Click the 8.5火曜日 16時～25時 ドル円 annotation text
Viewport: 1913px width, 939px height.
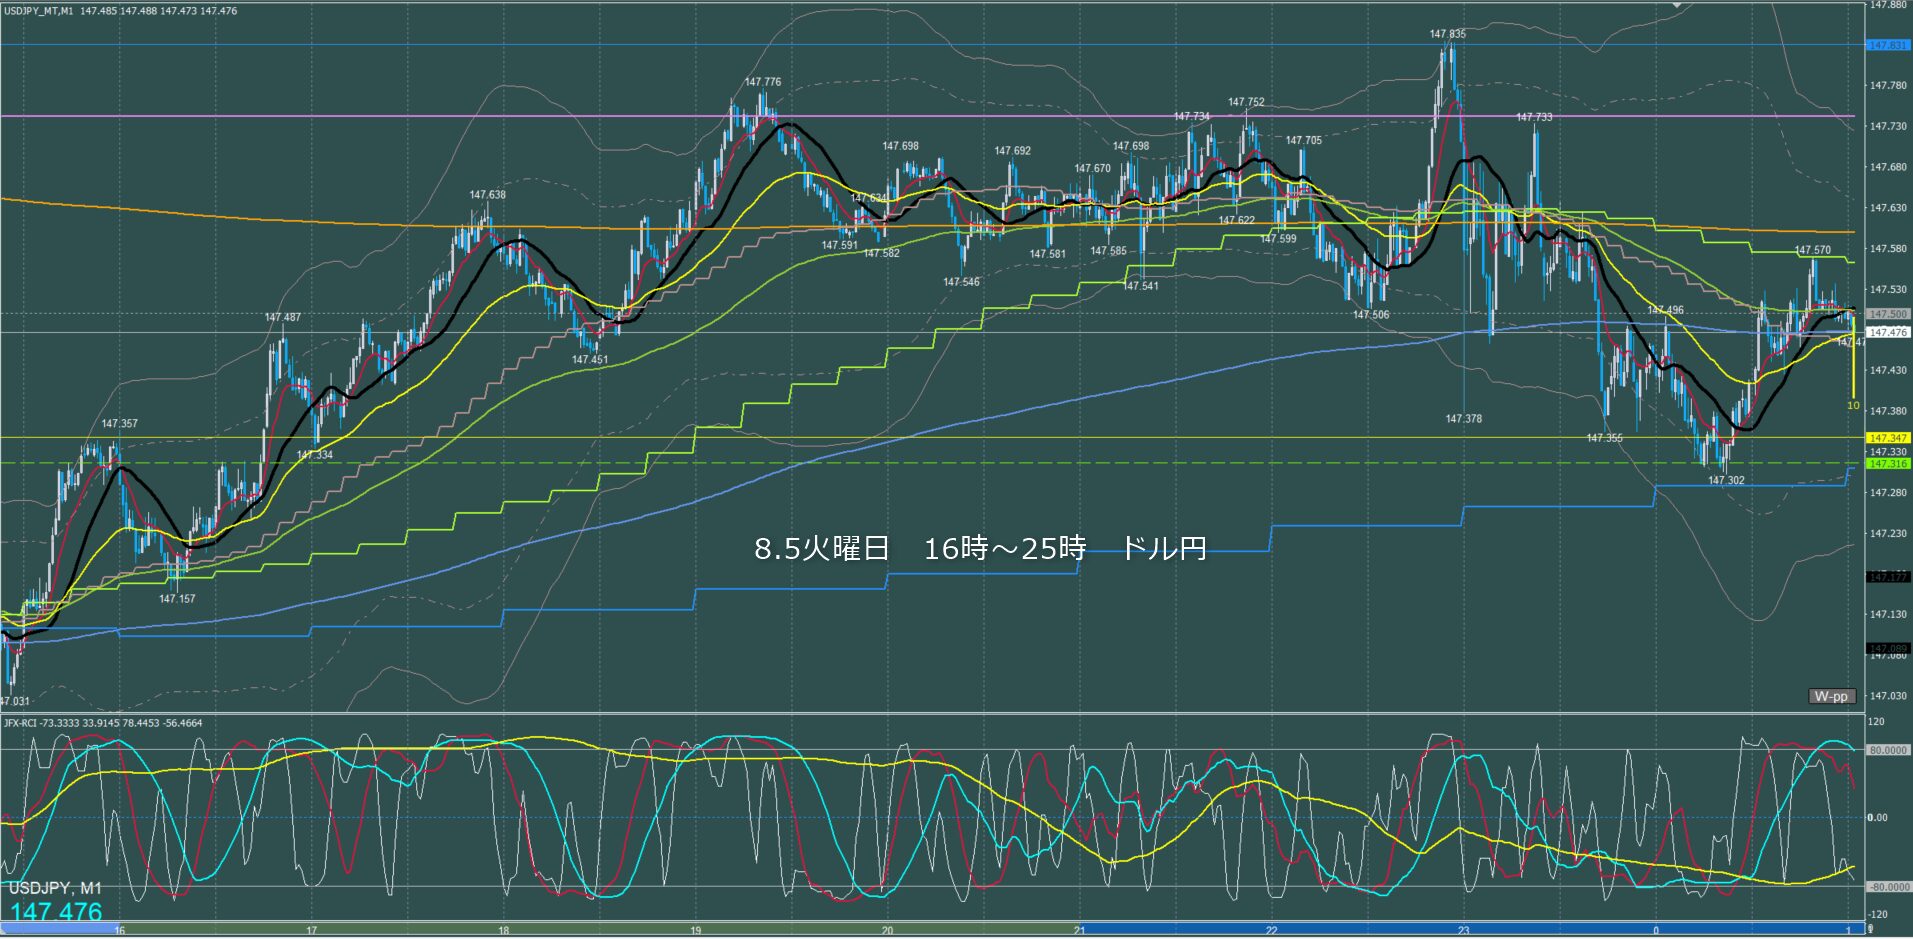980,548
